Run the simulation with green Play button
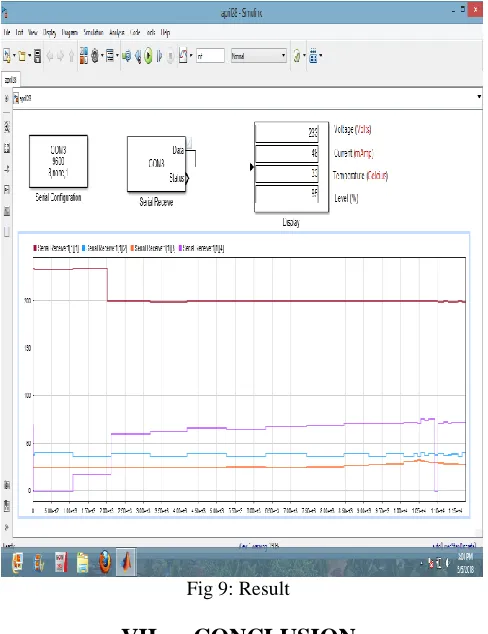The image size is (488, 634). point(148,56)
